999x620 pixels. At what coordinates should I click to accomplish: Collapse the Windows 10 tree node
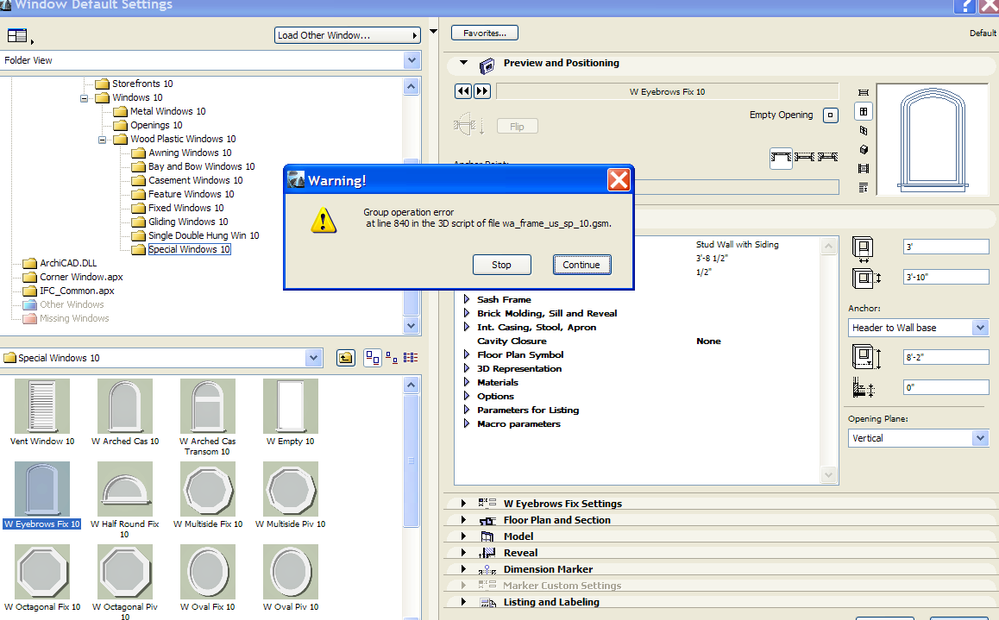83,98
